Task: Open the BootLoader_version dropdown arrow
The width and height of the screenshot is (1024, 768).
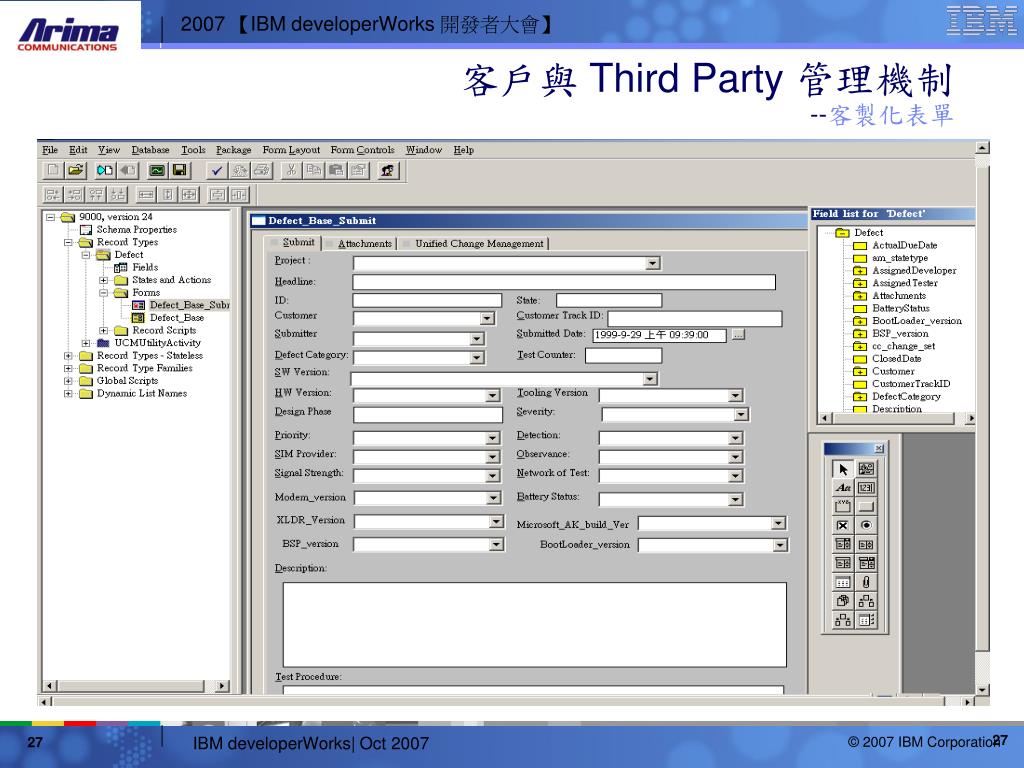Action: coord(780,545)
